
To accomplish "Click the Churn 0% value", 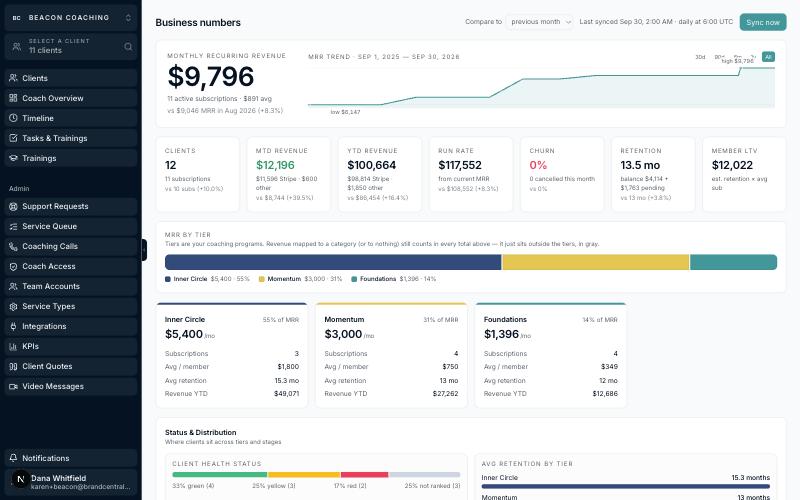I will tap(538, 165).
